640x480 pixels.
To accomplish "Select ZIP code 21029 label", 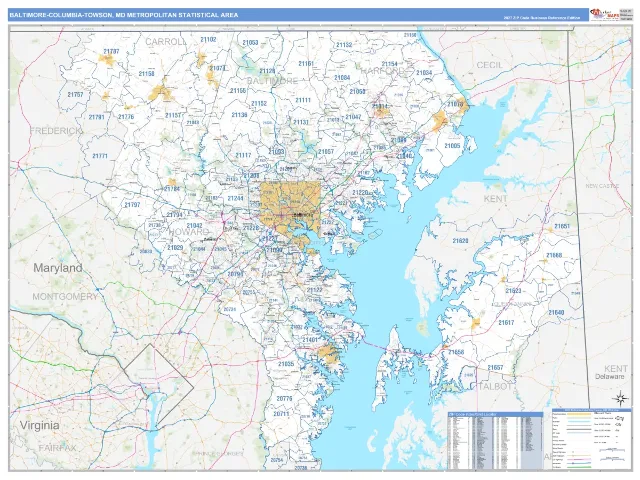I will pyautogui.click(x=175, y=247).
